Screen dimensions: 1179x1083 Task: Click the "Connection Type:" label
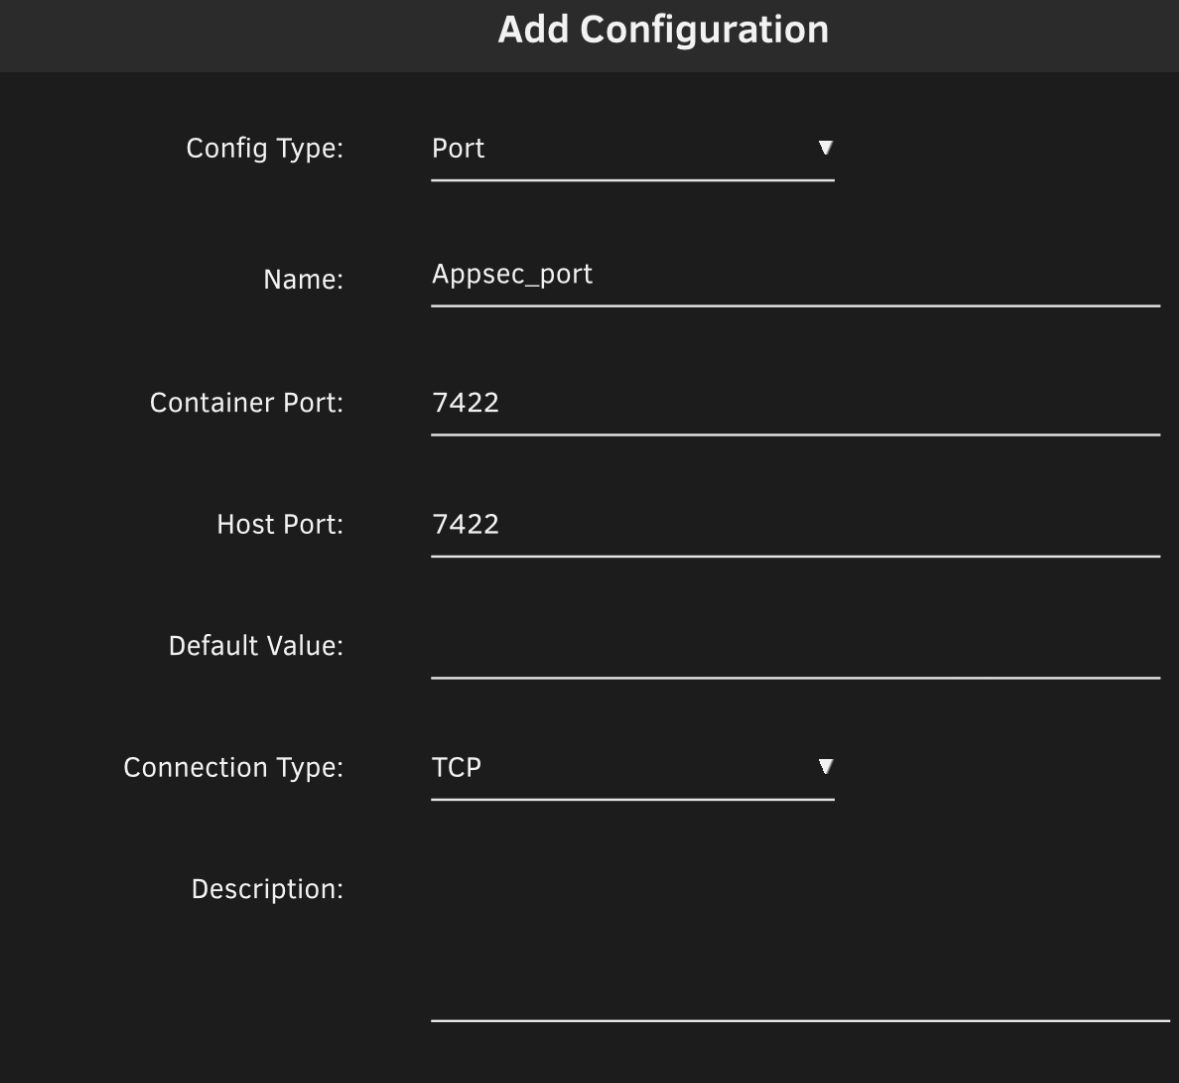click(233, 768)
